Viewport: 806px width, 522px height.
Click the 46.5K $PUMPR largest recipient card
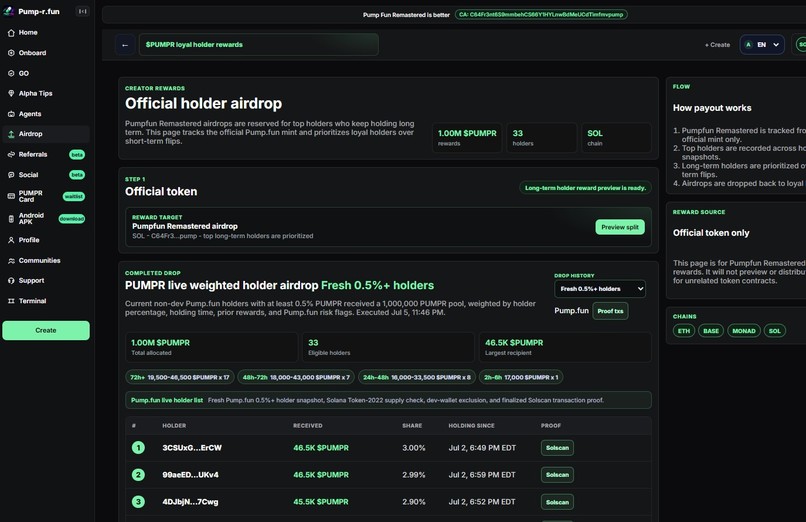click(565, 347)
